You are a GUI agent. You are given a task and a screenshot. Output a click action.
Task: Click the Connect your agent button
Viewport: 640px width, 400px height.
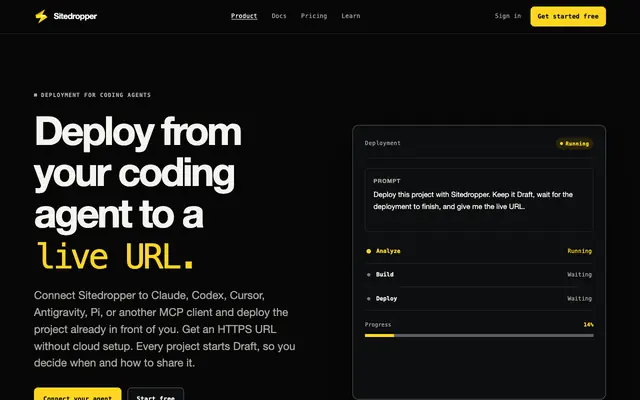coord(78,394)
